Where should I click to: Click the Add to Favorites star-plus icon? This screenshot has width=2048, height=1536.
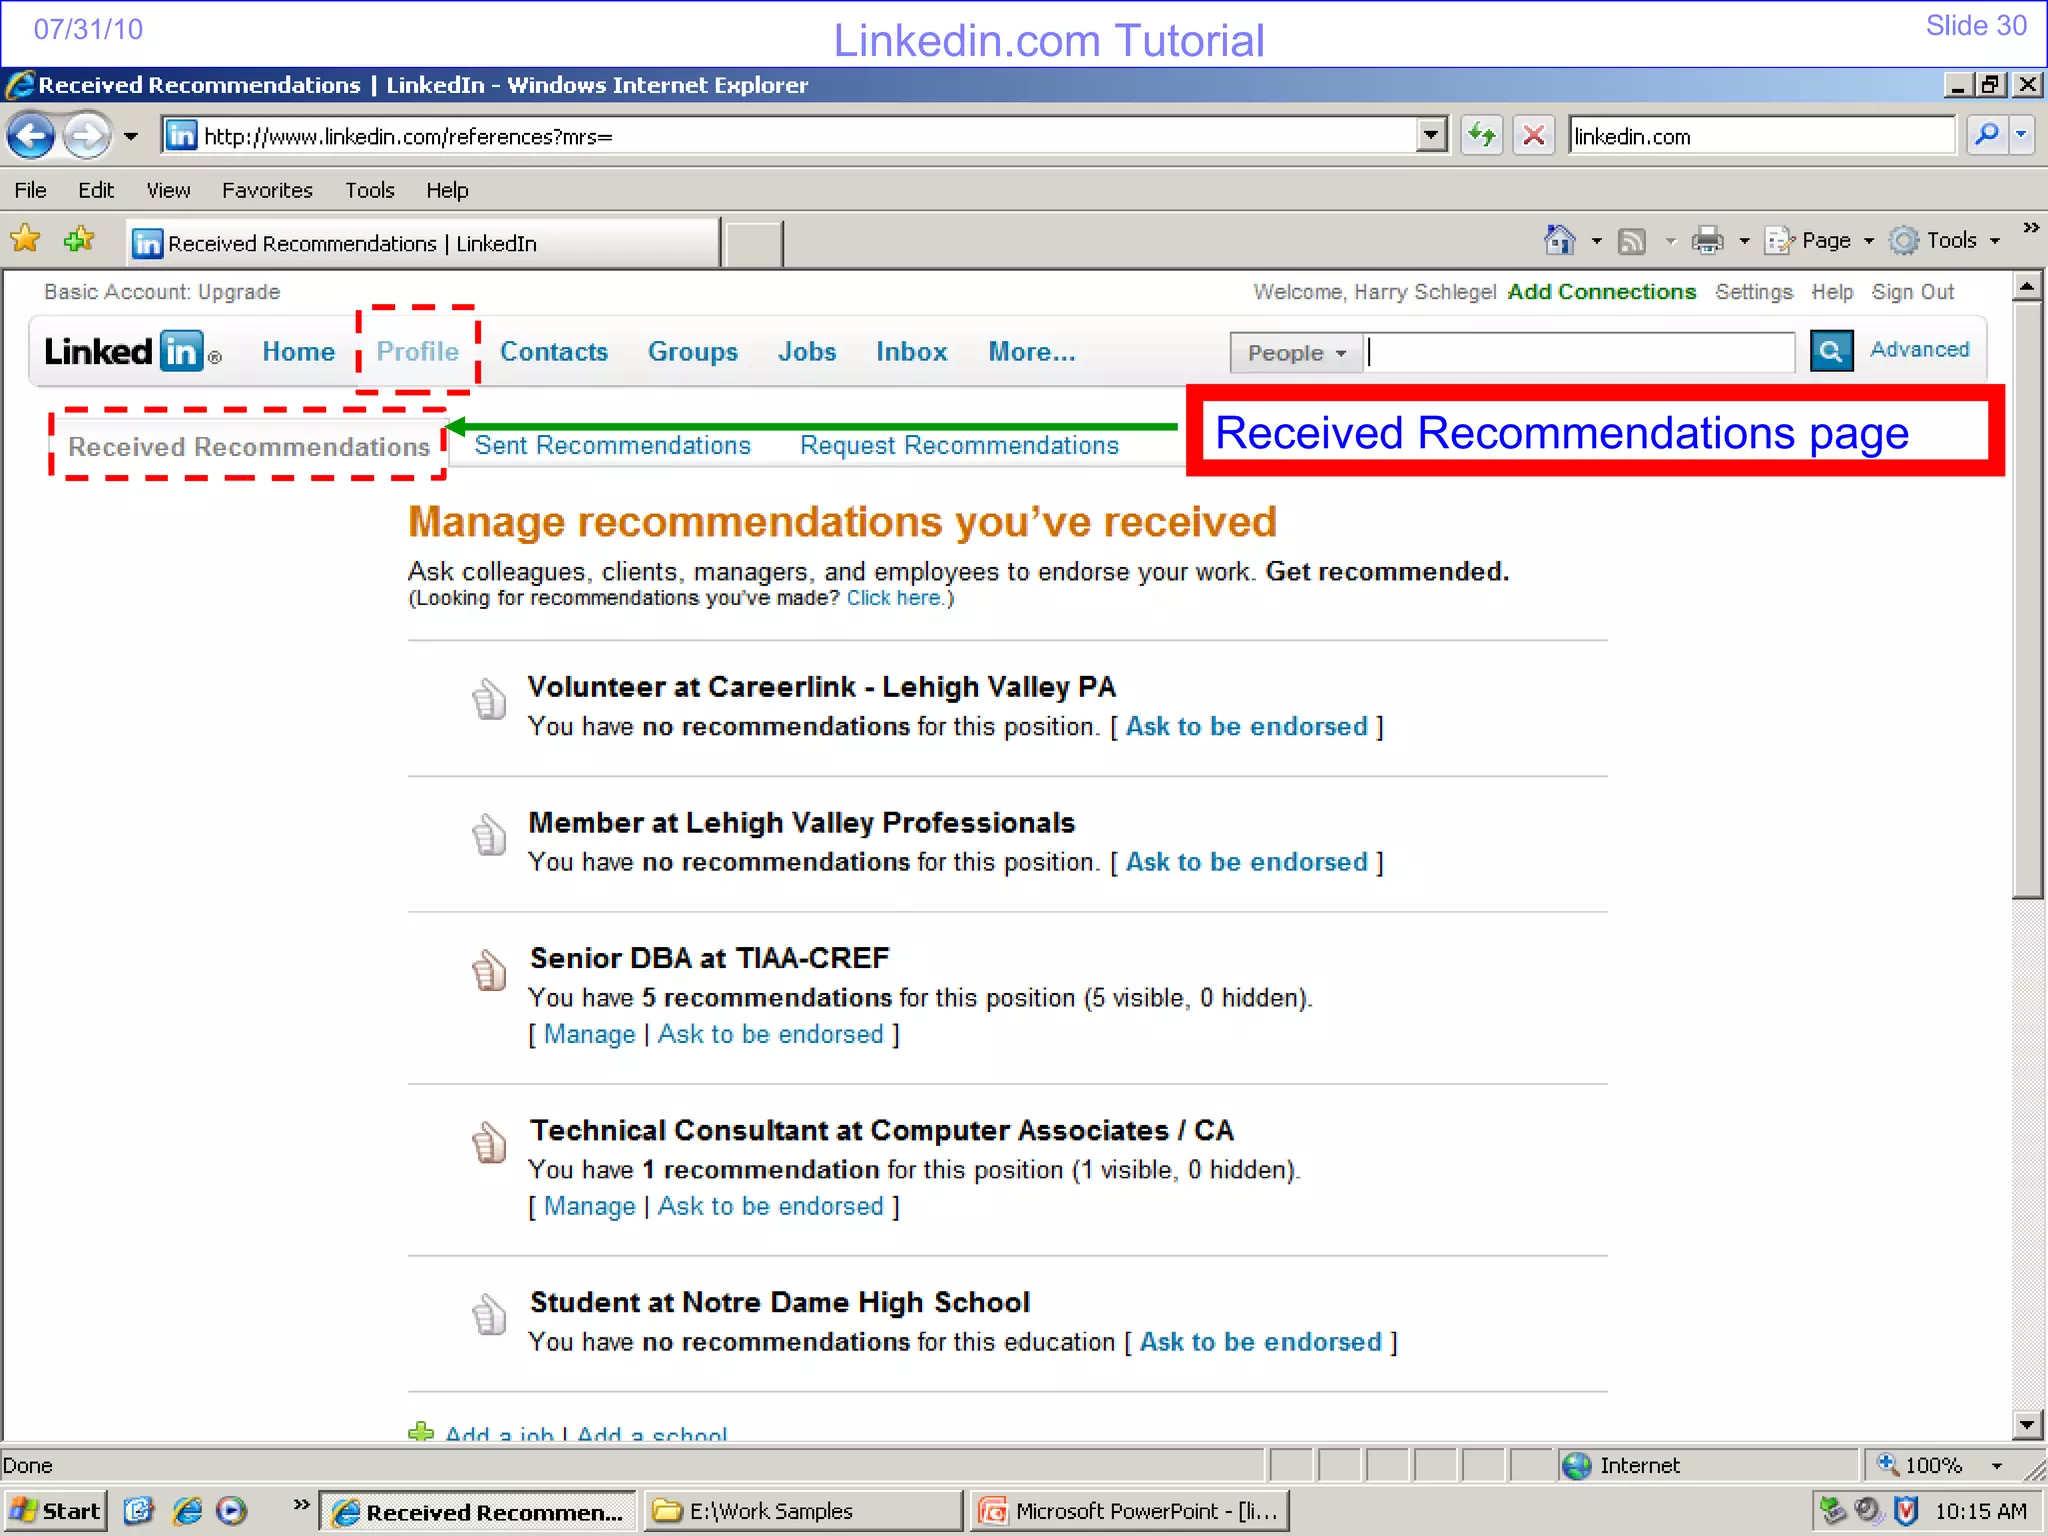click(x=79, y=240)
